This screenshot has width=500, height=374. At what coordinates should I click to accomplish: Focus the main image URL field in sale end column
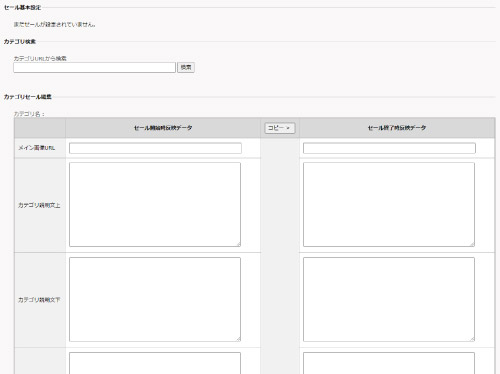389,148
